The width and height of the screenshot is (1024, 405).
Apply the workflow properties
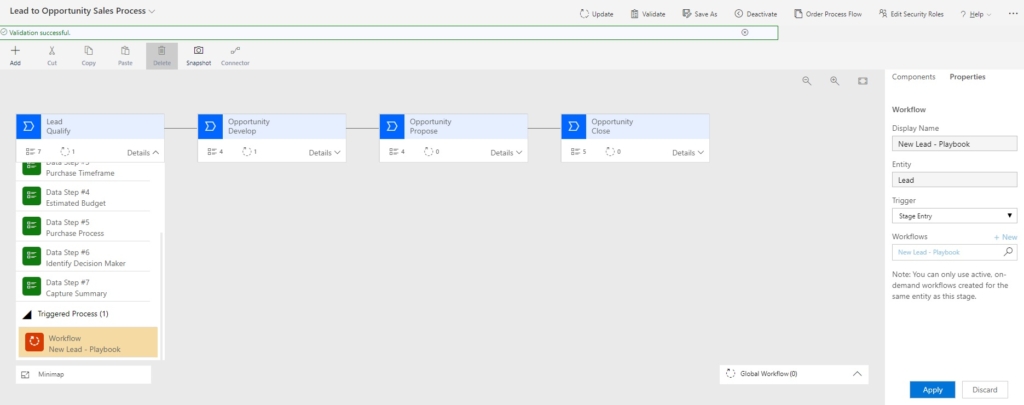click(932, 389)
